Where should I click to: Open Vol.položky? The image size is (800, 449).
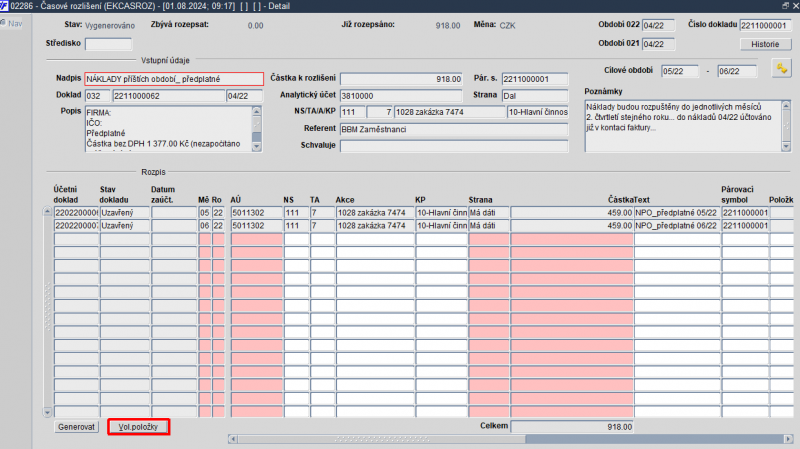coord(138,427)
